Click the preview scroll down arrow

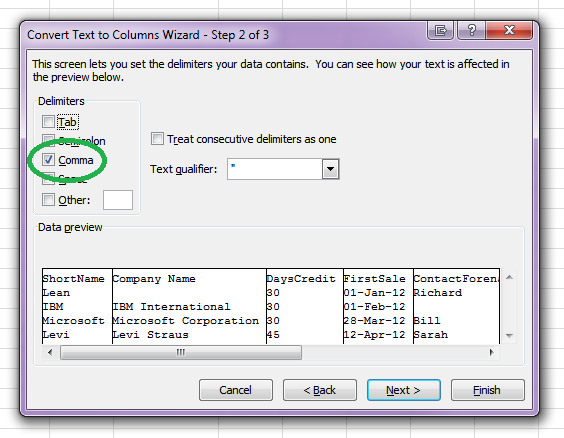(509, 336)
